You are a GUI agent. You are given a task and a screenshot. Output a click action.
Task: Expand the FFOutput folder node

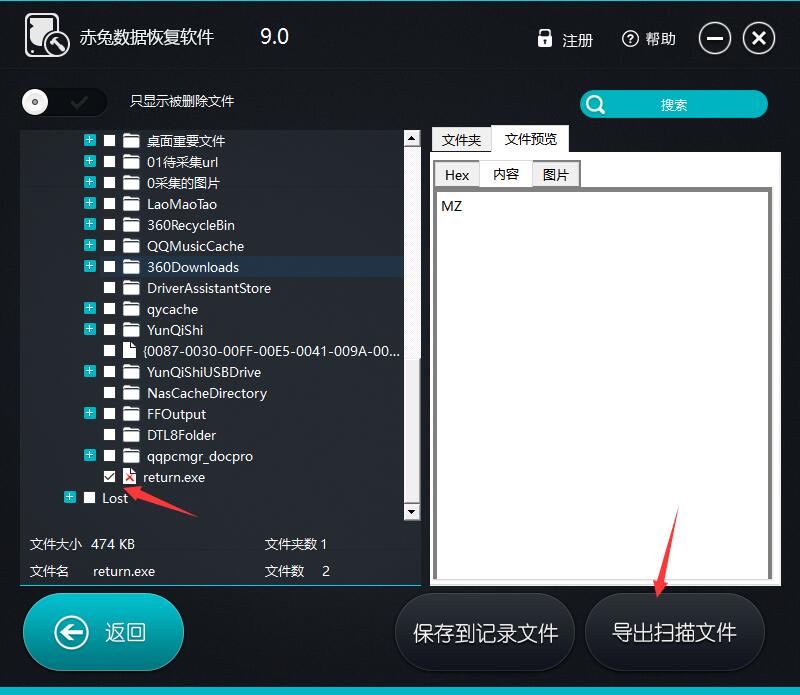tap(90, 414)
